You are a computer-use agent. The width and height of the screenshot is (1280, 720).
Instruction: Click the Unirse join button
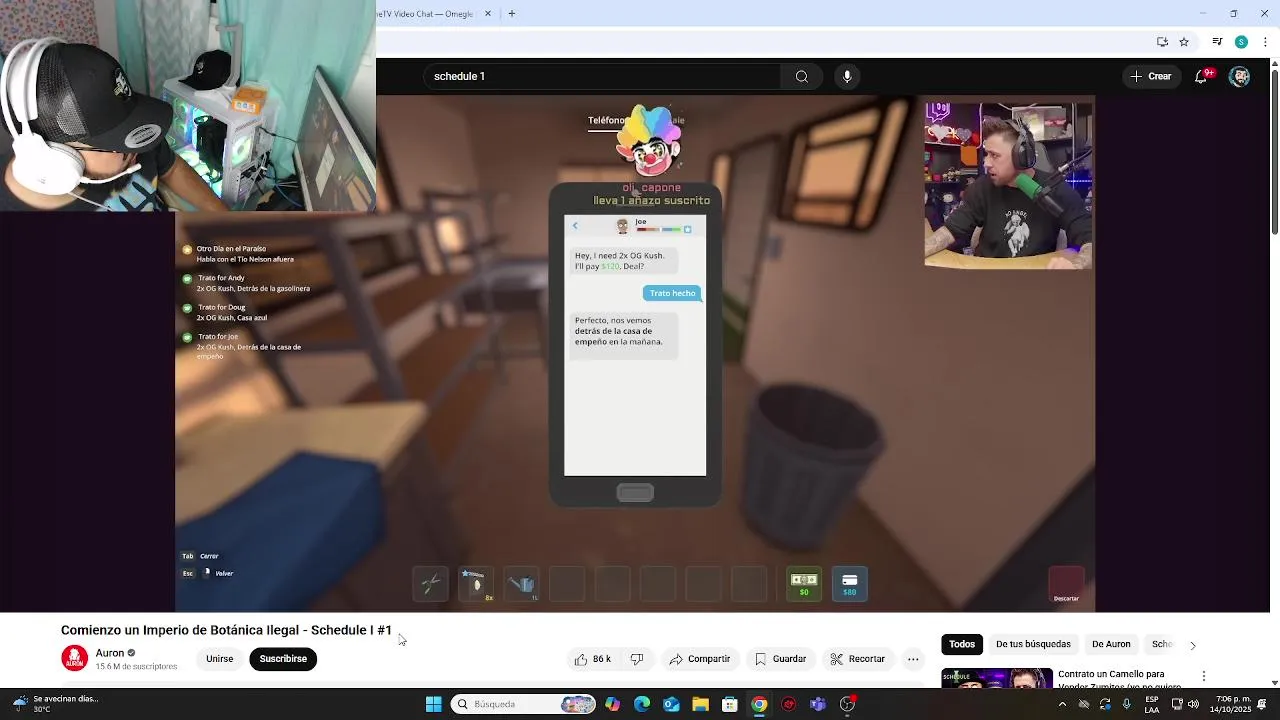coord(219,659)
